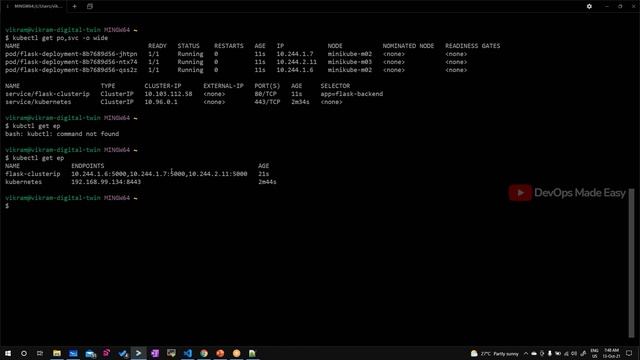Click the microphone tray icon
The width and height of the screenshot is (640, 360).
[x=550, y=353]
